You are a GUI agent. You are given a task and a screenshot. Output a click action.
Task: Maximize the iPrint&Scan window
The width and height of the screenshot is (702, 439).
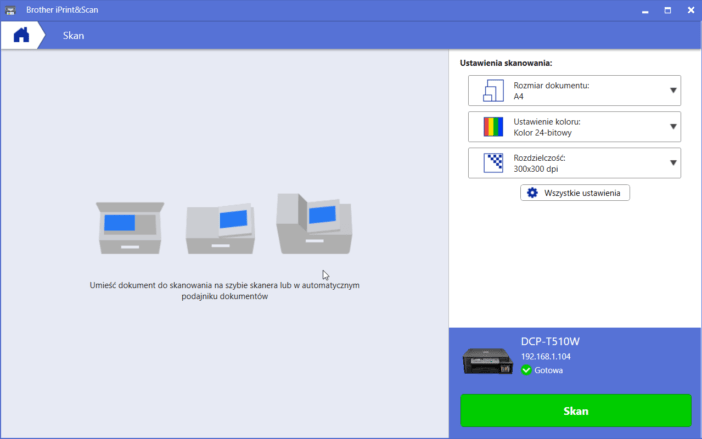pos(668,10)
